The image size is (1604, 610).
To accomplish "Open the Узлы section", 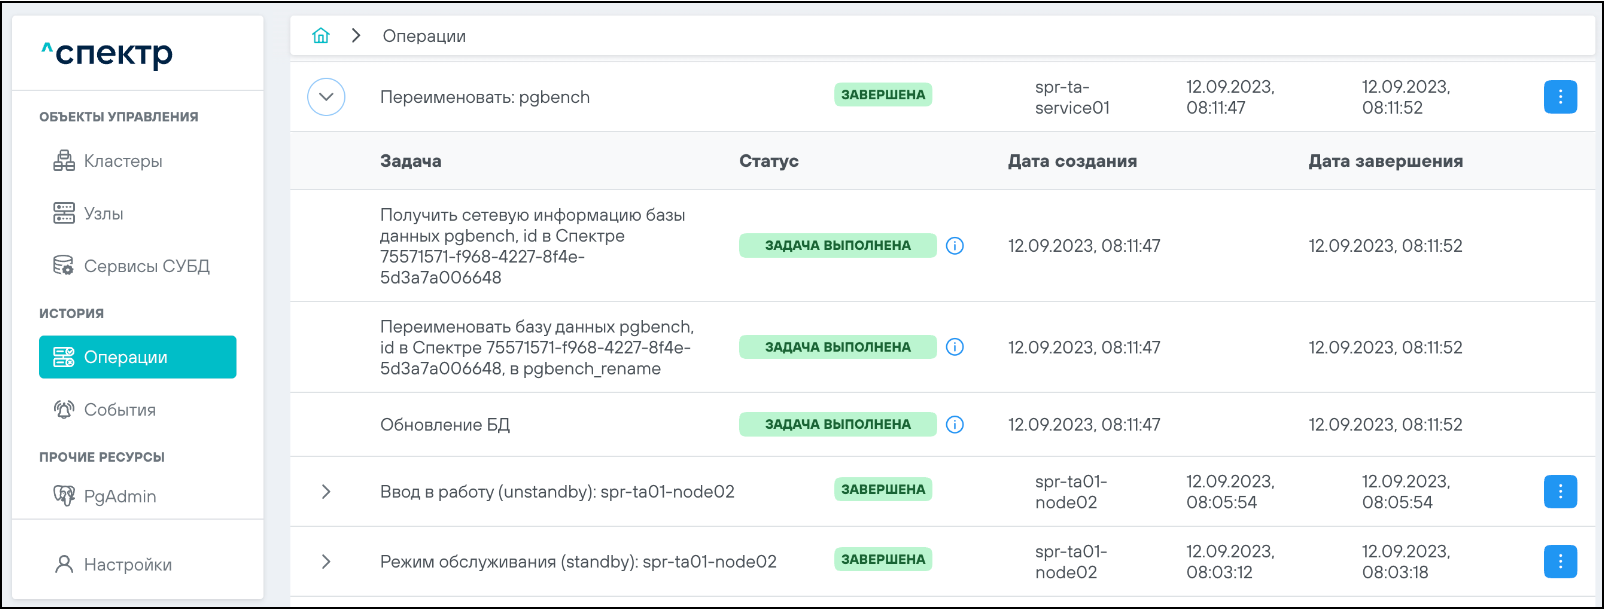I will 103,214.
